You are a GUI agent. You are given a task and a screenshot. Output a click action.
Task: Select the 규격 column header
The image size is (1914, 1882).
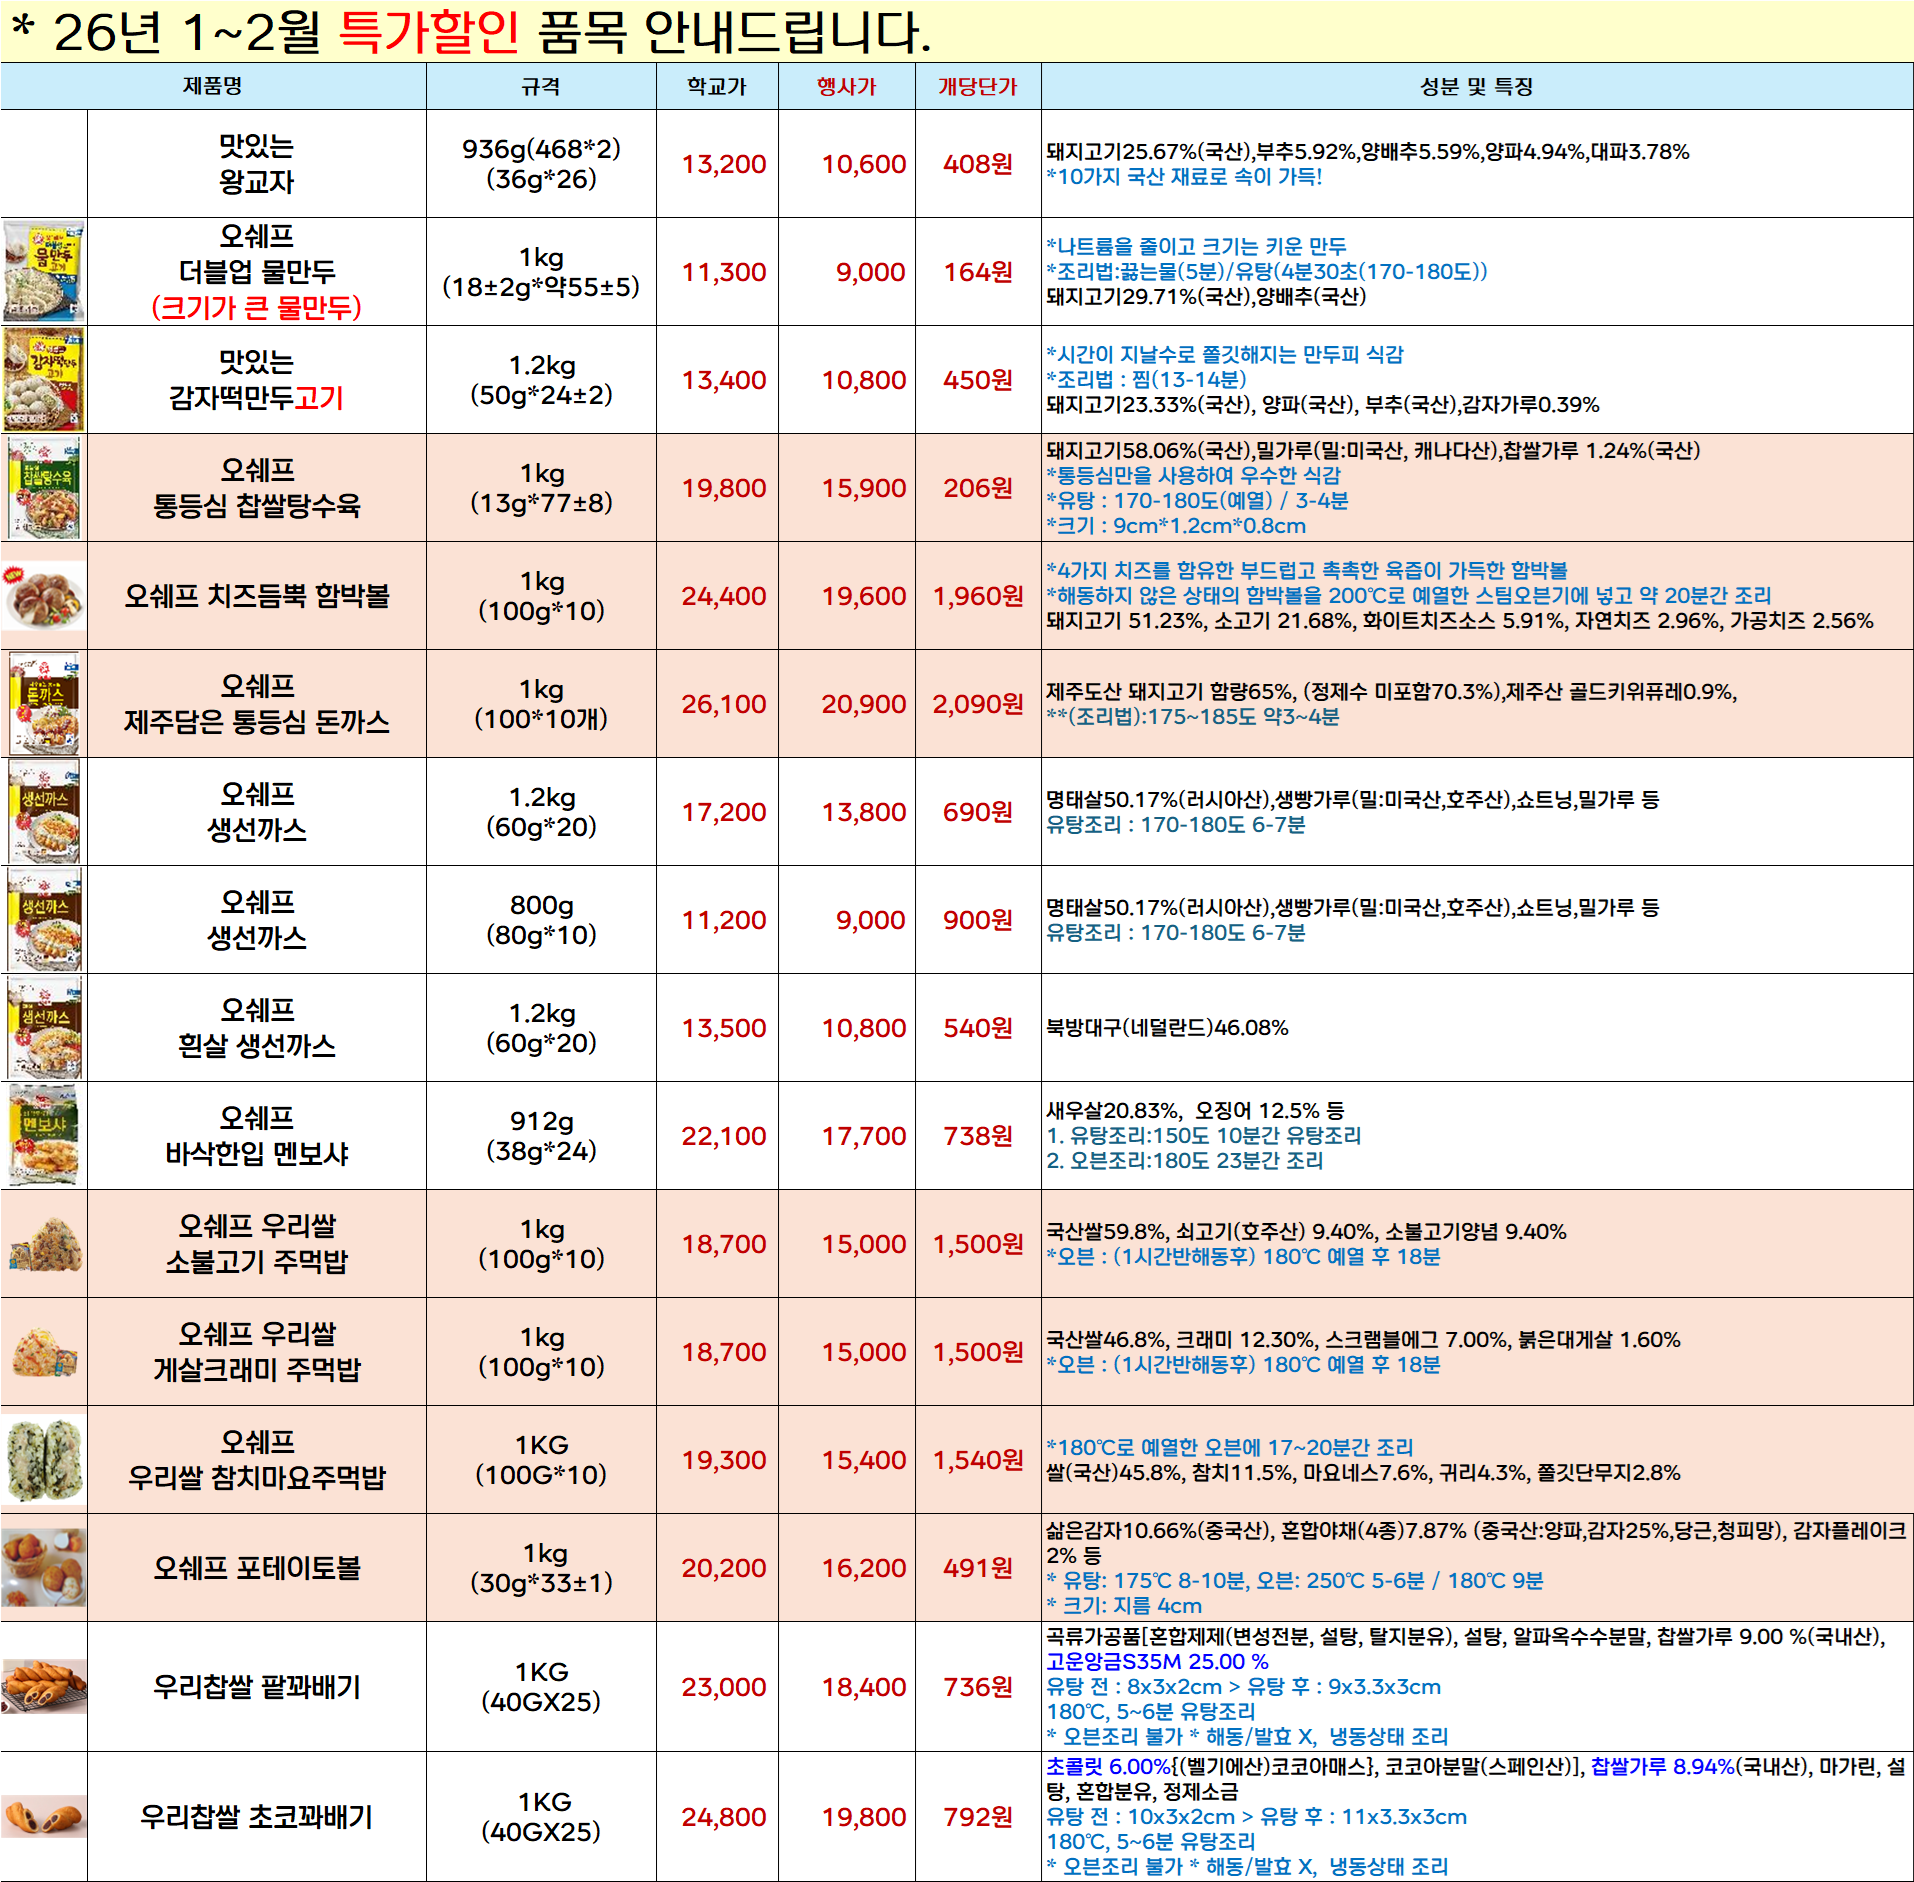tap(541, 86)
